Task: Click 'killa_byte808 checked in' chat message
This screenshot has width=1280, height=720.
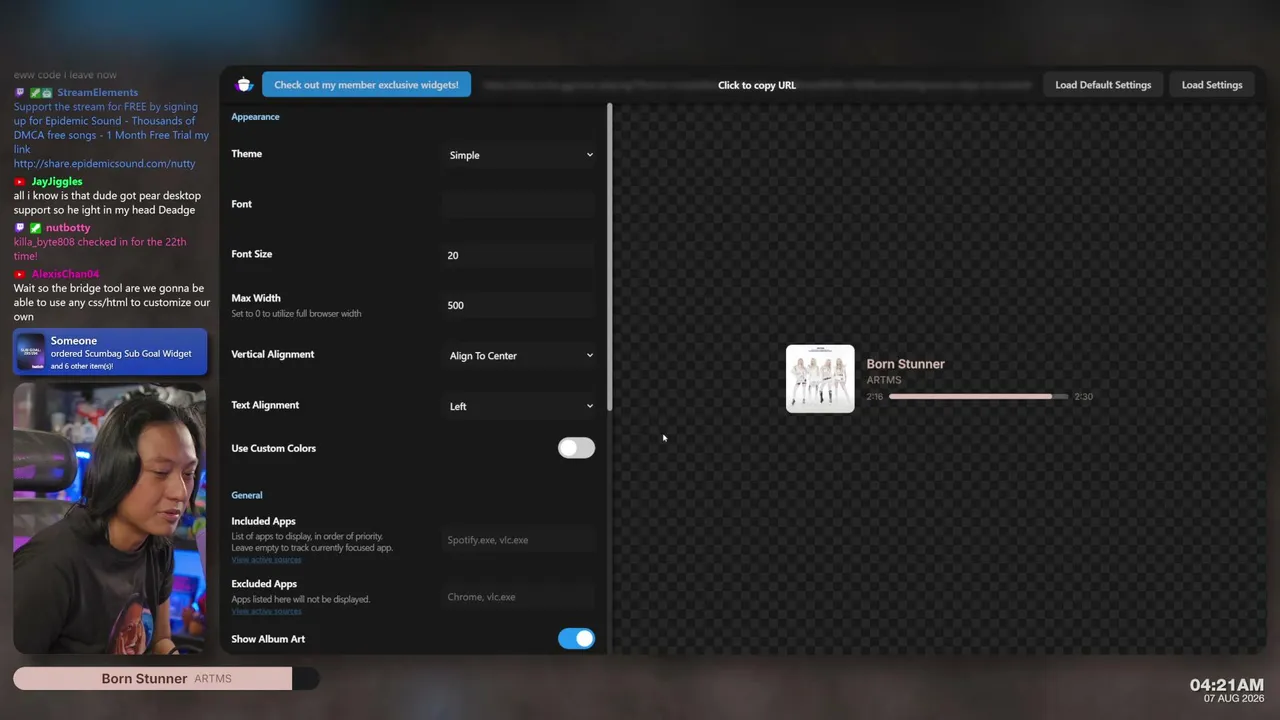Action: [100, 249]
